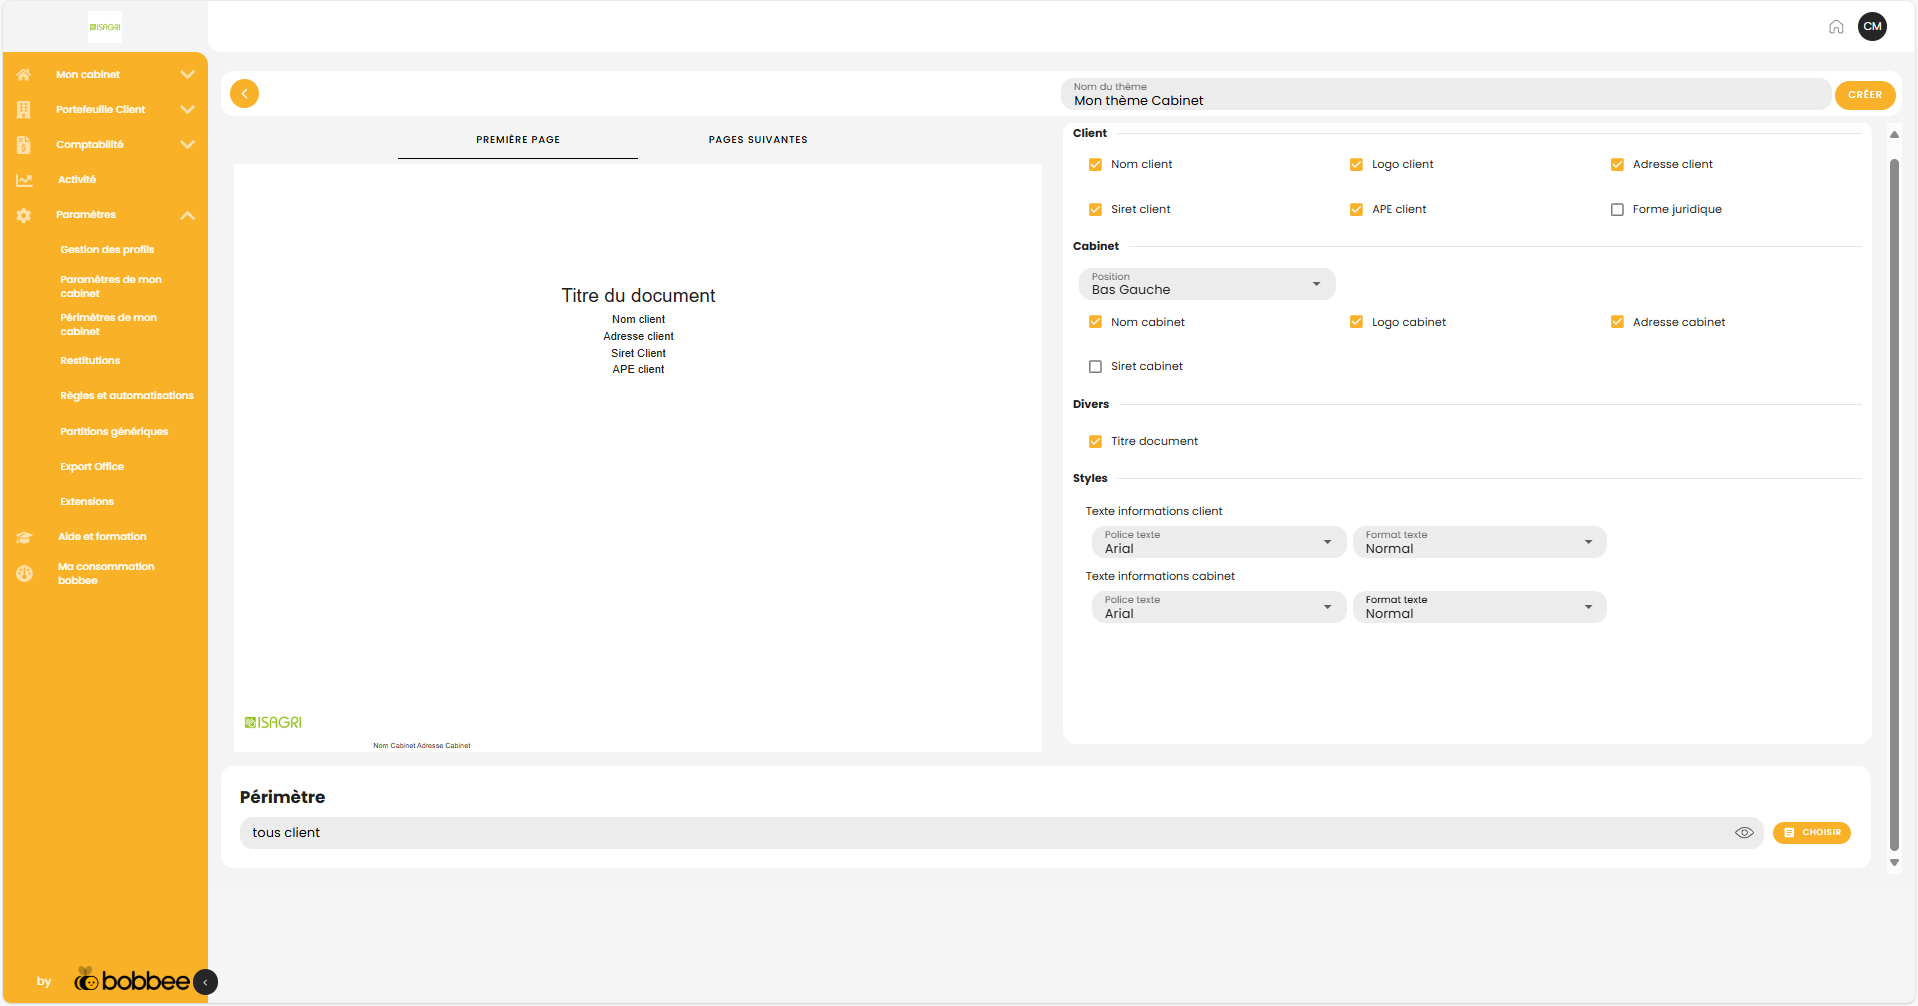
Task: Open Aide et formation link
Action: click(x=102, y=537)
